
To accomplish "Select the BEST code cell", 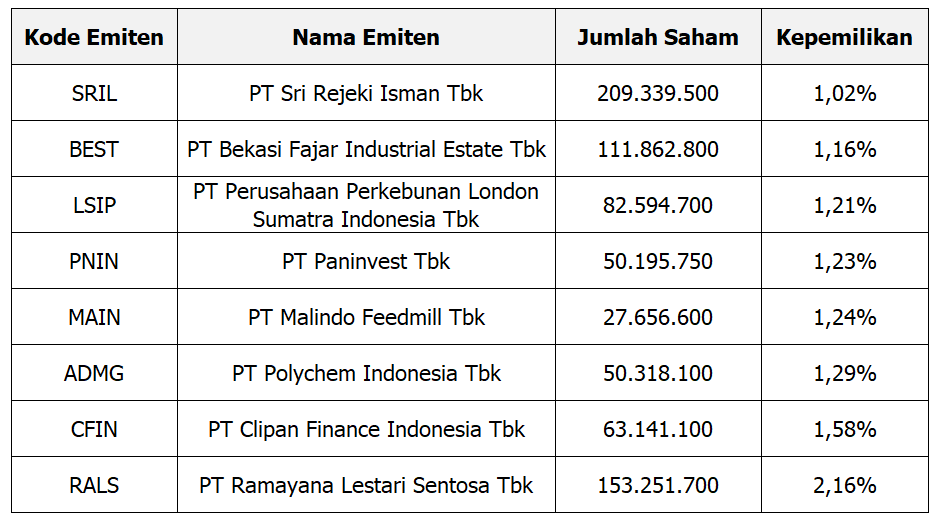I will pyautogui.click(x=94, y=150).
